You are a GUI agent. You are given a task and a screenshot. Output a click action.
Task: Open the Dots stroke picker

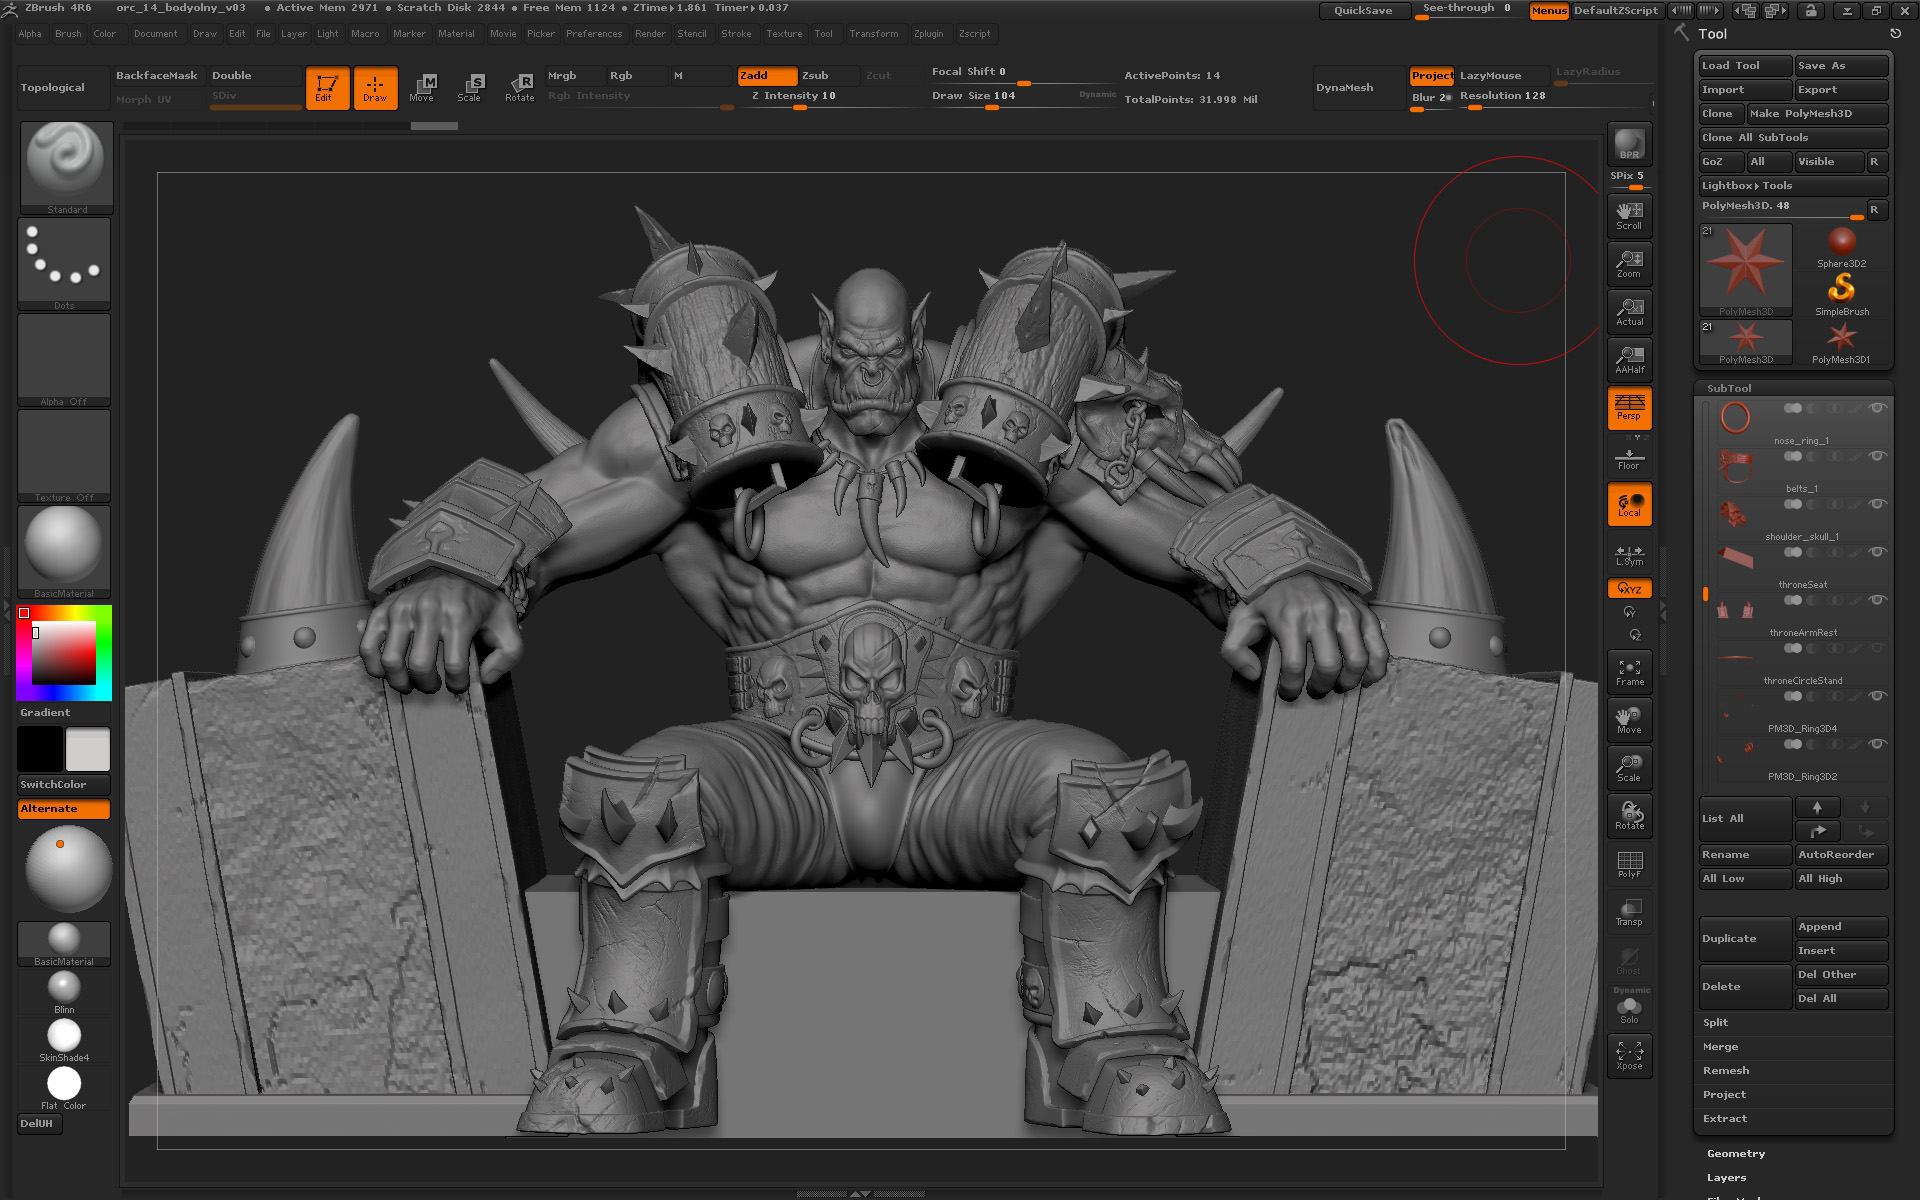click(x=64, y=264)
